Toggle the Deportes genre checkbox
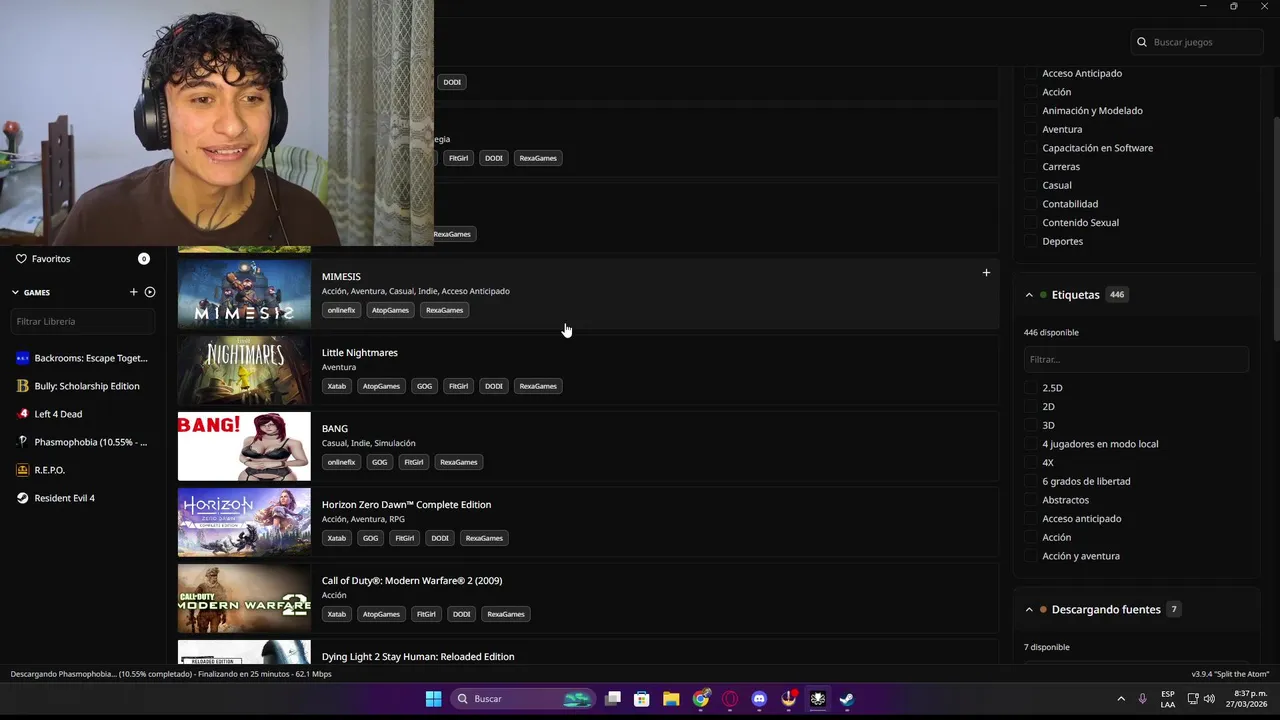The height and width of the screenshot is (720, 1280). (x=1030, y=241)
